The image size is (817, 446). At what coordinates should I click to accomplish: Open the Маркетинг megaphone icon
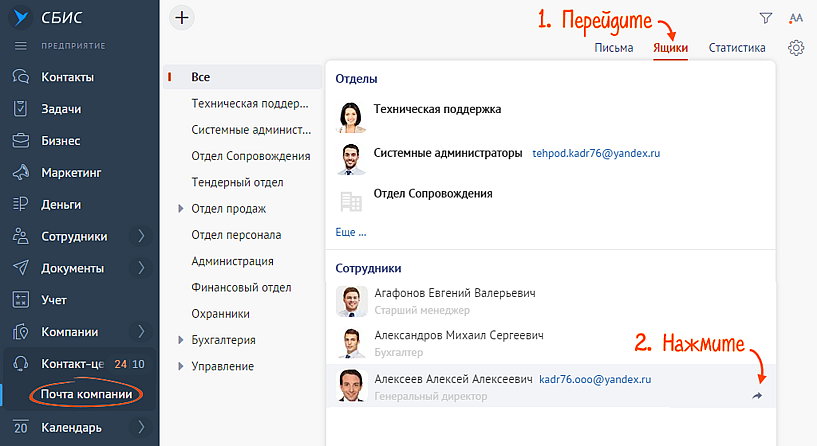coord(20,173)
